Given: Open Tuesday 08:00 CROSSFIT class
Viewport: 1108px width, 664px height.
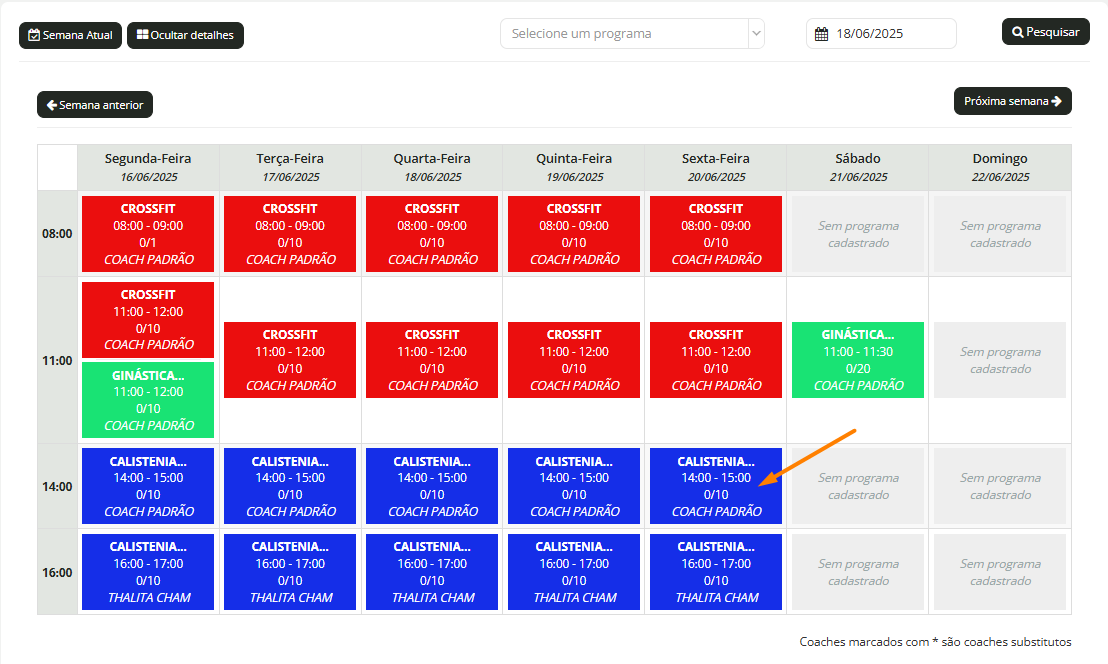Looking at the screenshot, I should click(290, 234).
